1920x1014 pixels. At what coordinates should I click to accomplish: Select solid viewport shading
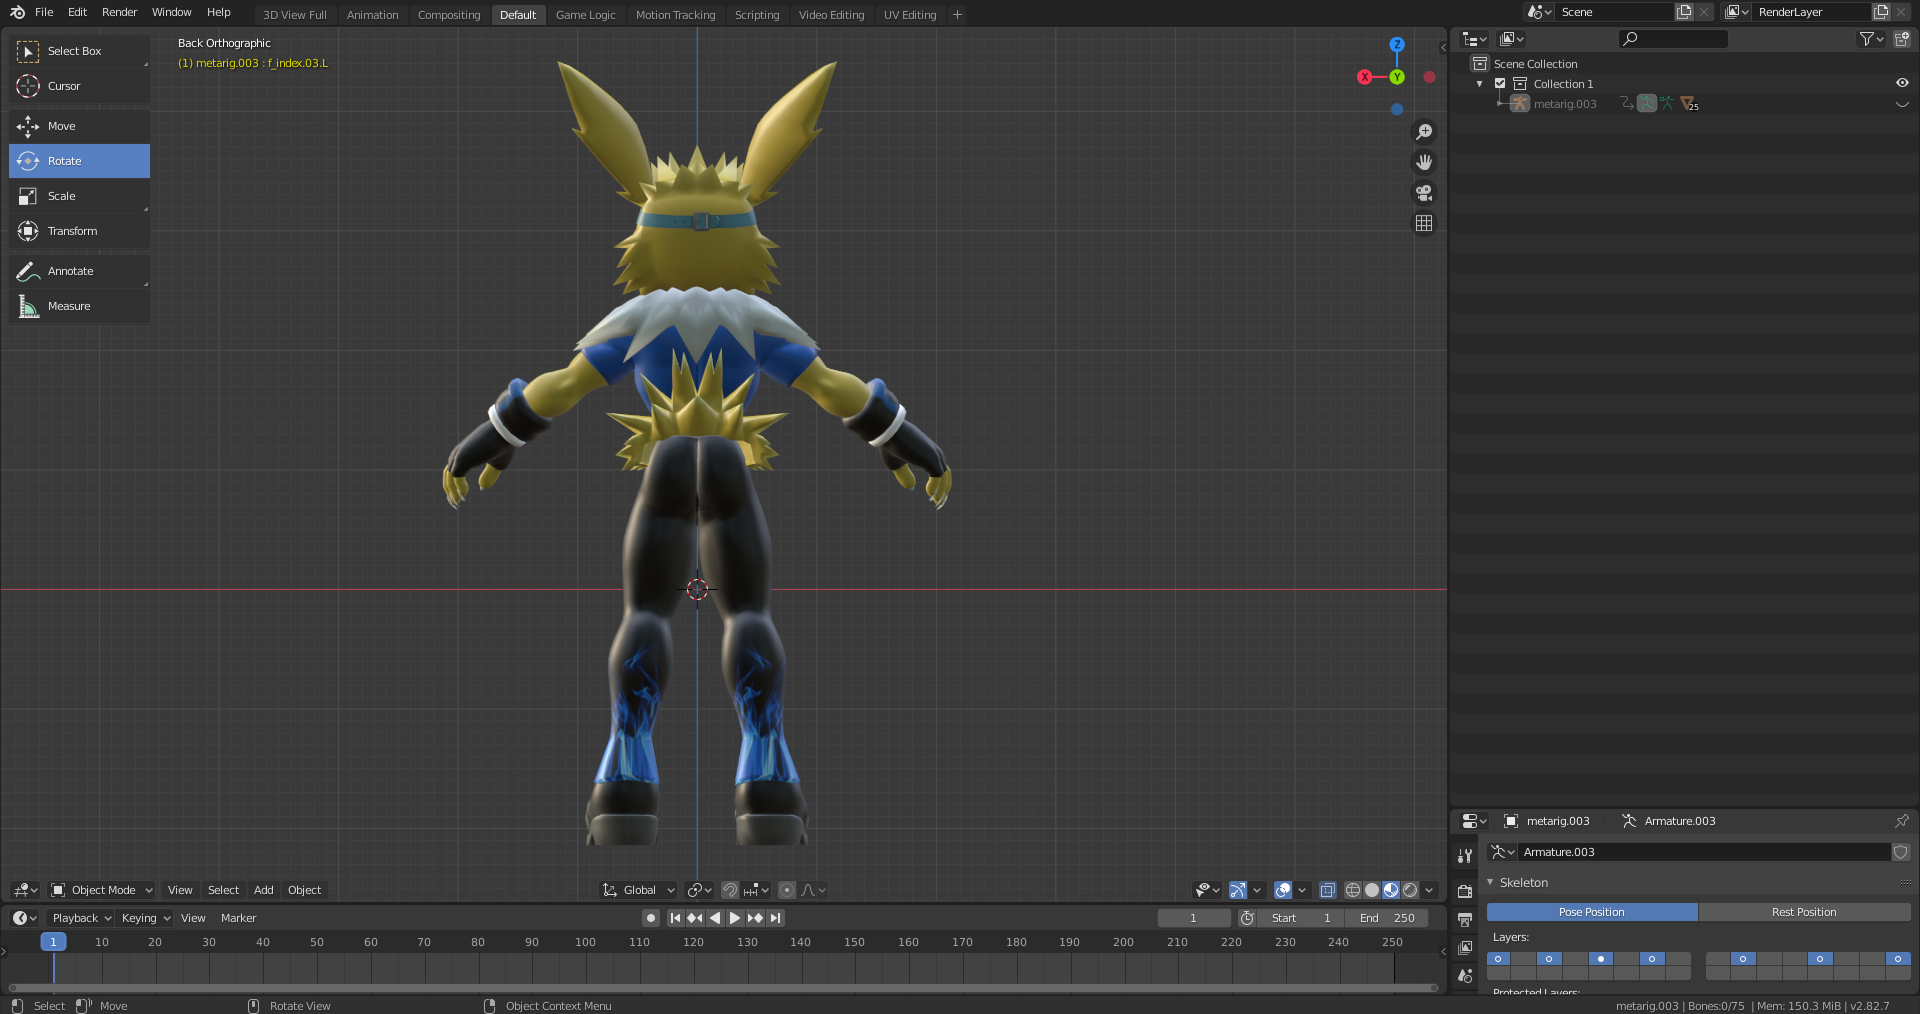1372,890
